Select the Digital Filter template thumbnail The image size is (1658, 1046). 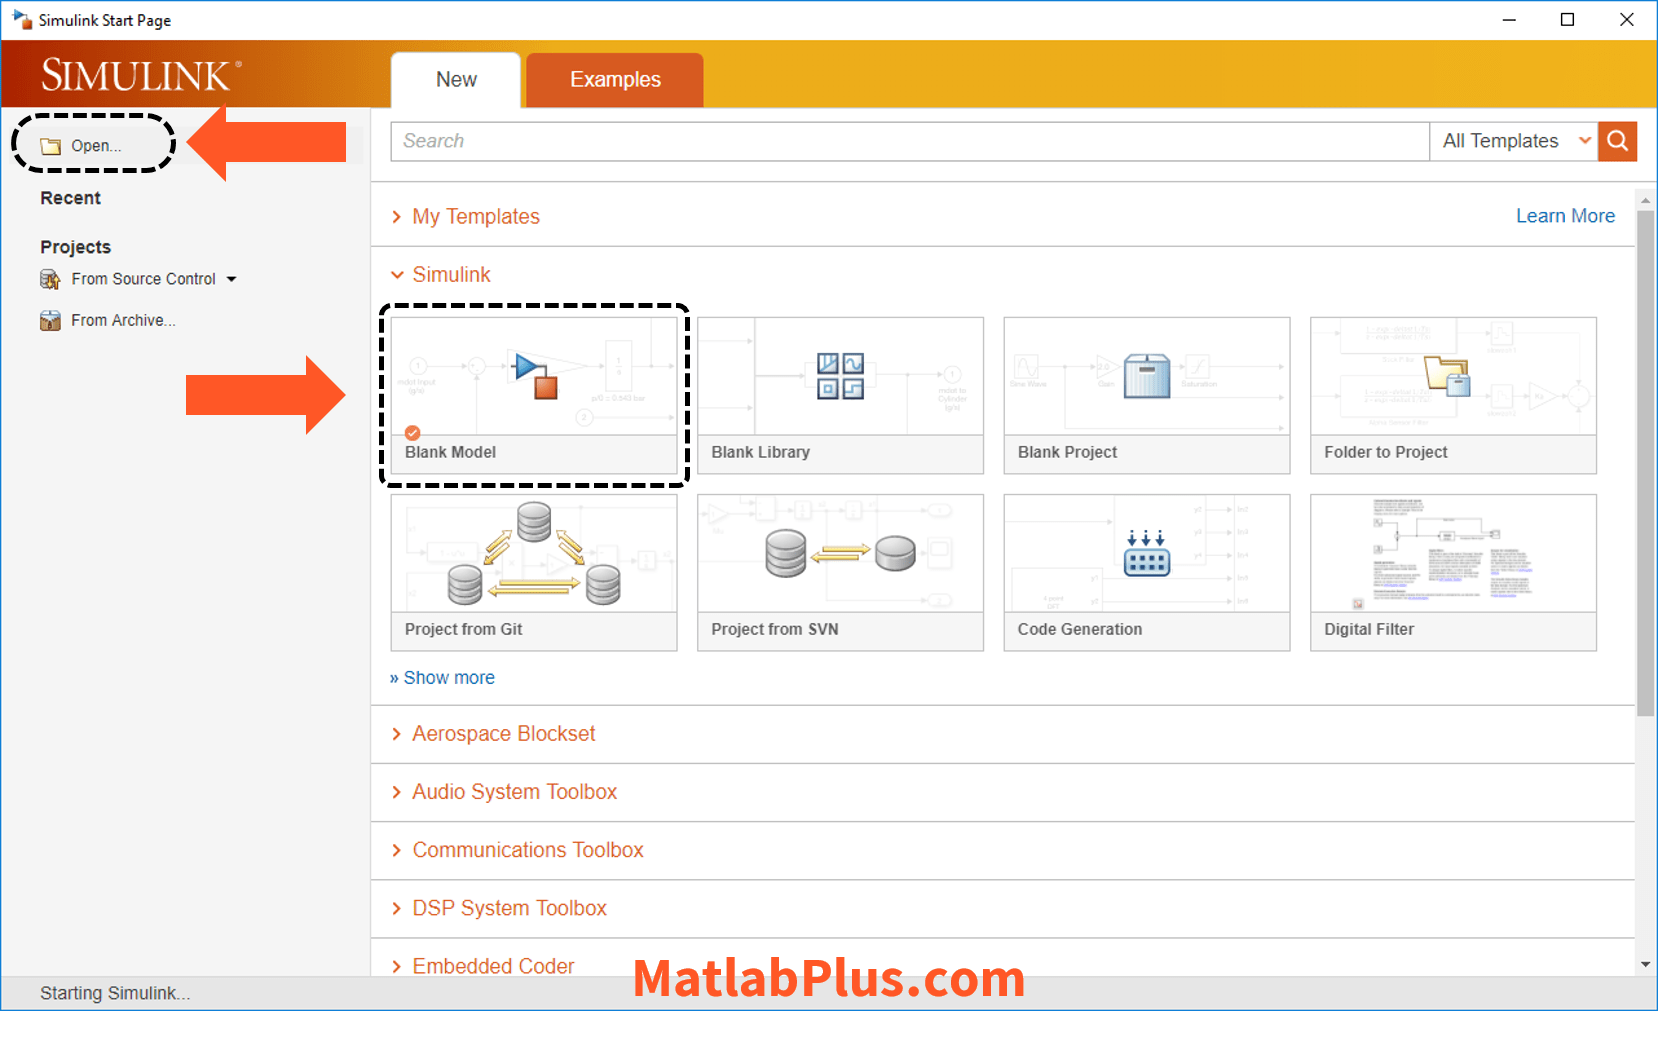coord(1453,554)
